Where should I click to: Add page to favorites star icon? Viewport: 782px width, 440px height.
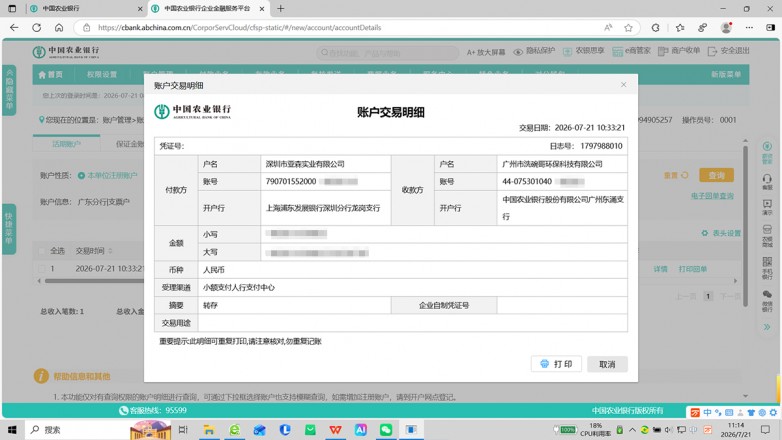628,27
